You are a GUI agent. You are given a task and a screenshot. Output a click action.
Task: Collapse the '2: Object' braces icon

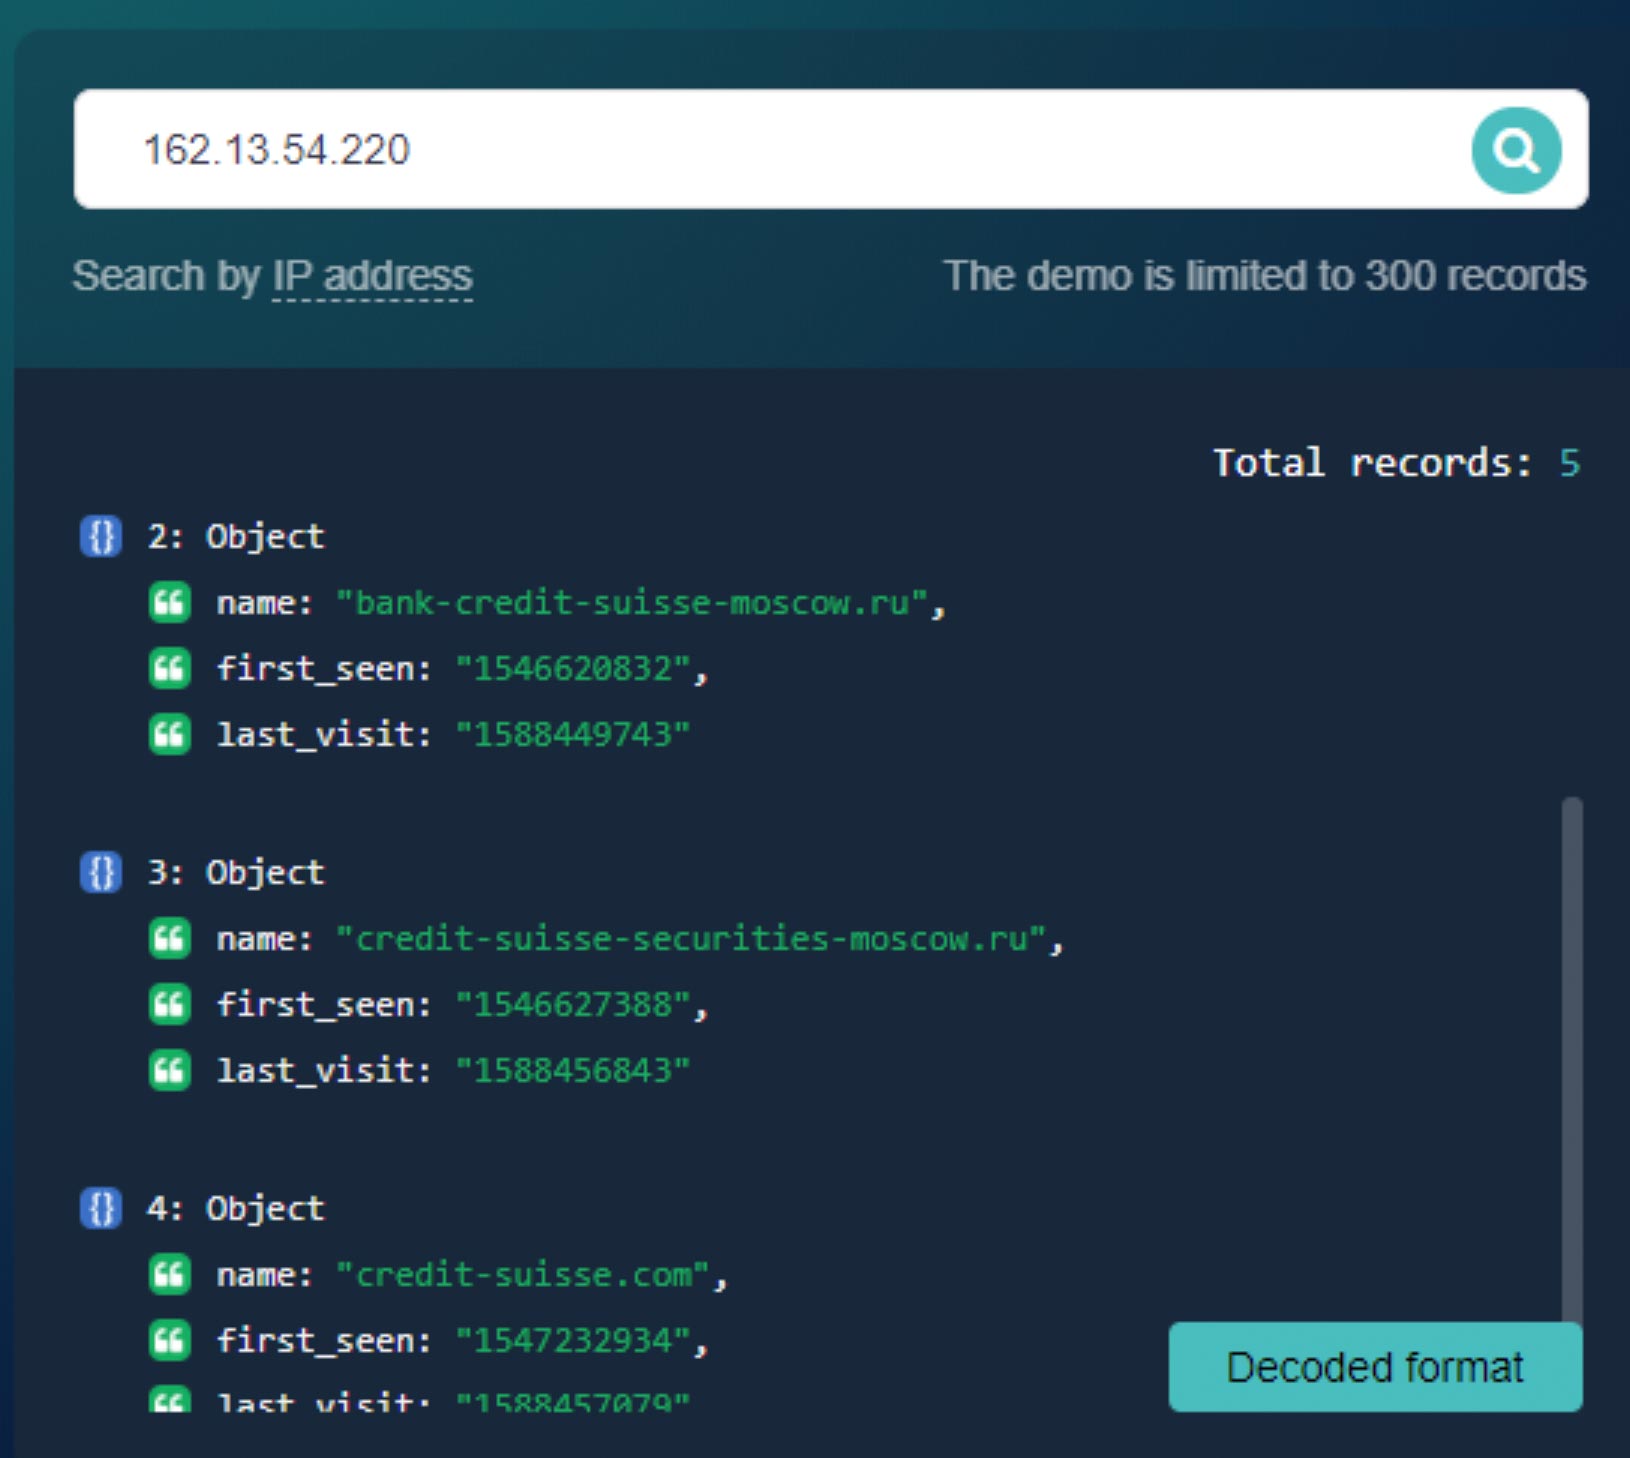(x=100, y=536)
